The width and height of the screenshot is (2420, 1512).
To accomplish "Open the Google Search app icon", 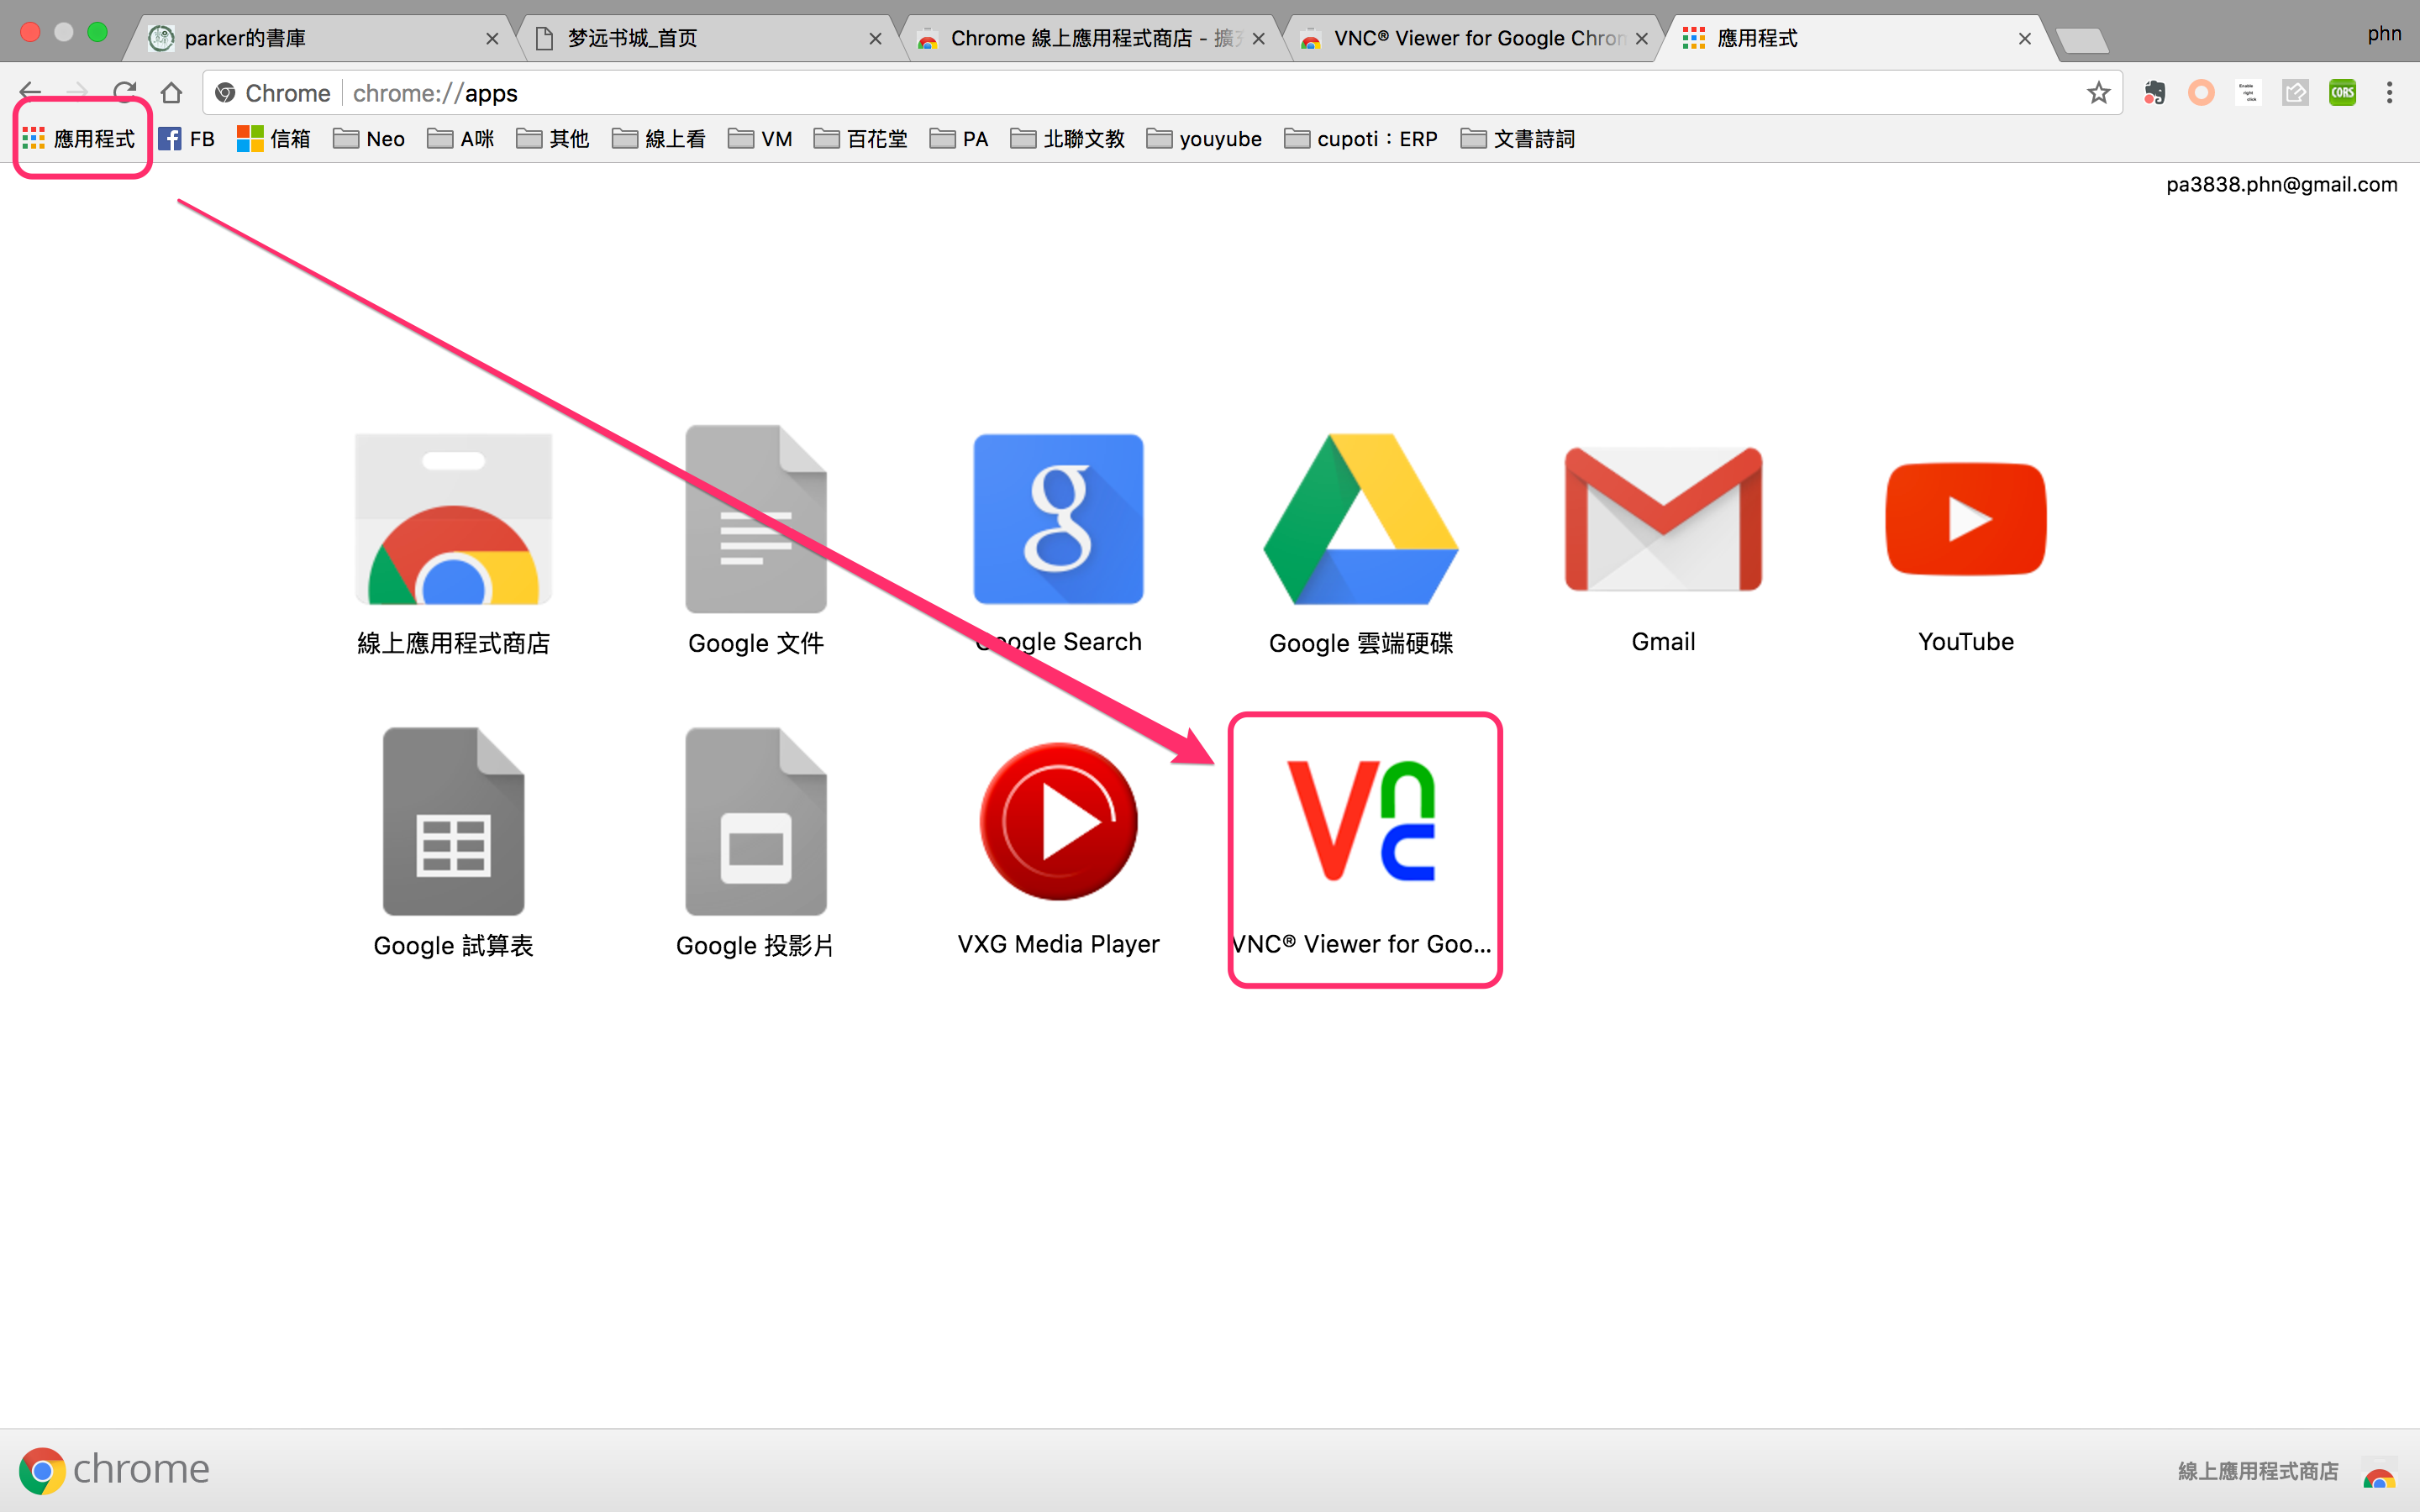I will pos(1058,519).
